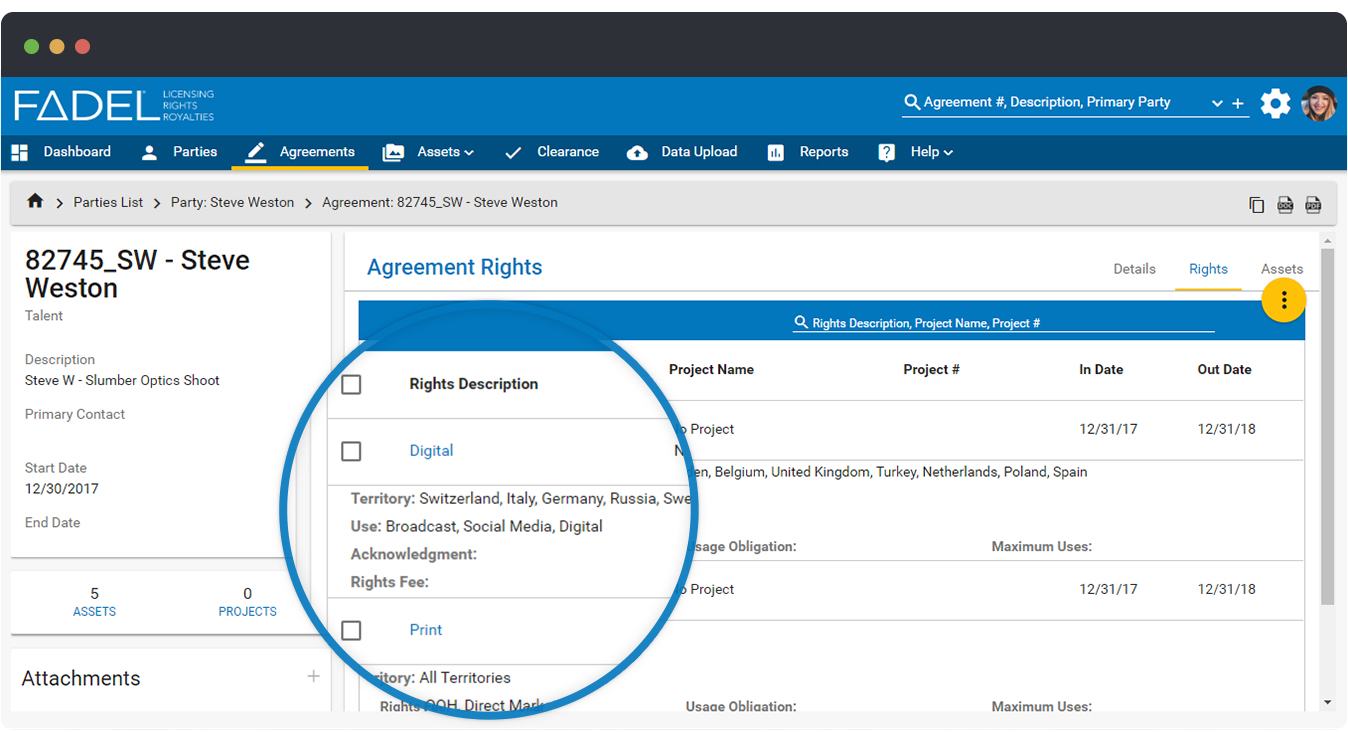Navigate to Parties List breadcrumb

click(108, 202)
